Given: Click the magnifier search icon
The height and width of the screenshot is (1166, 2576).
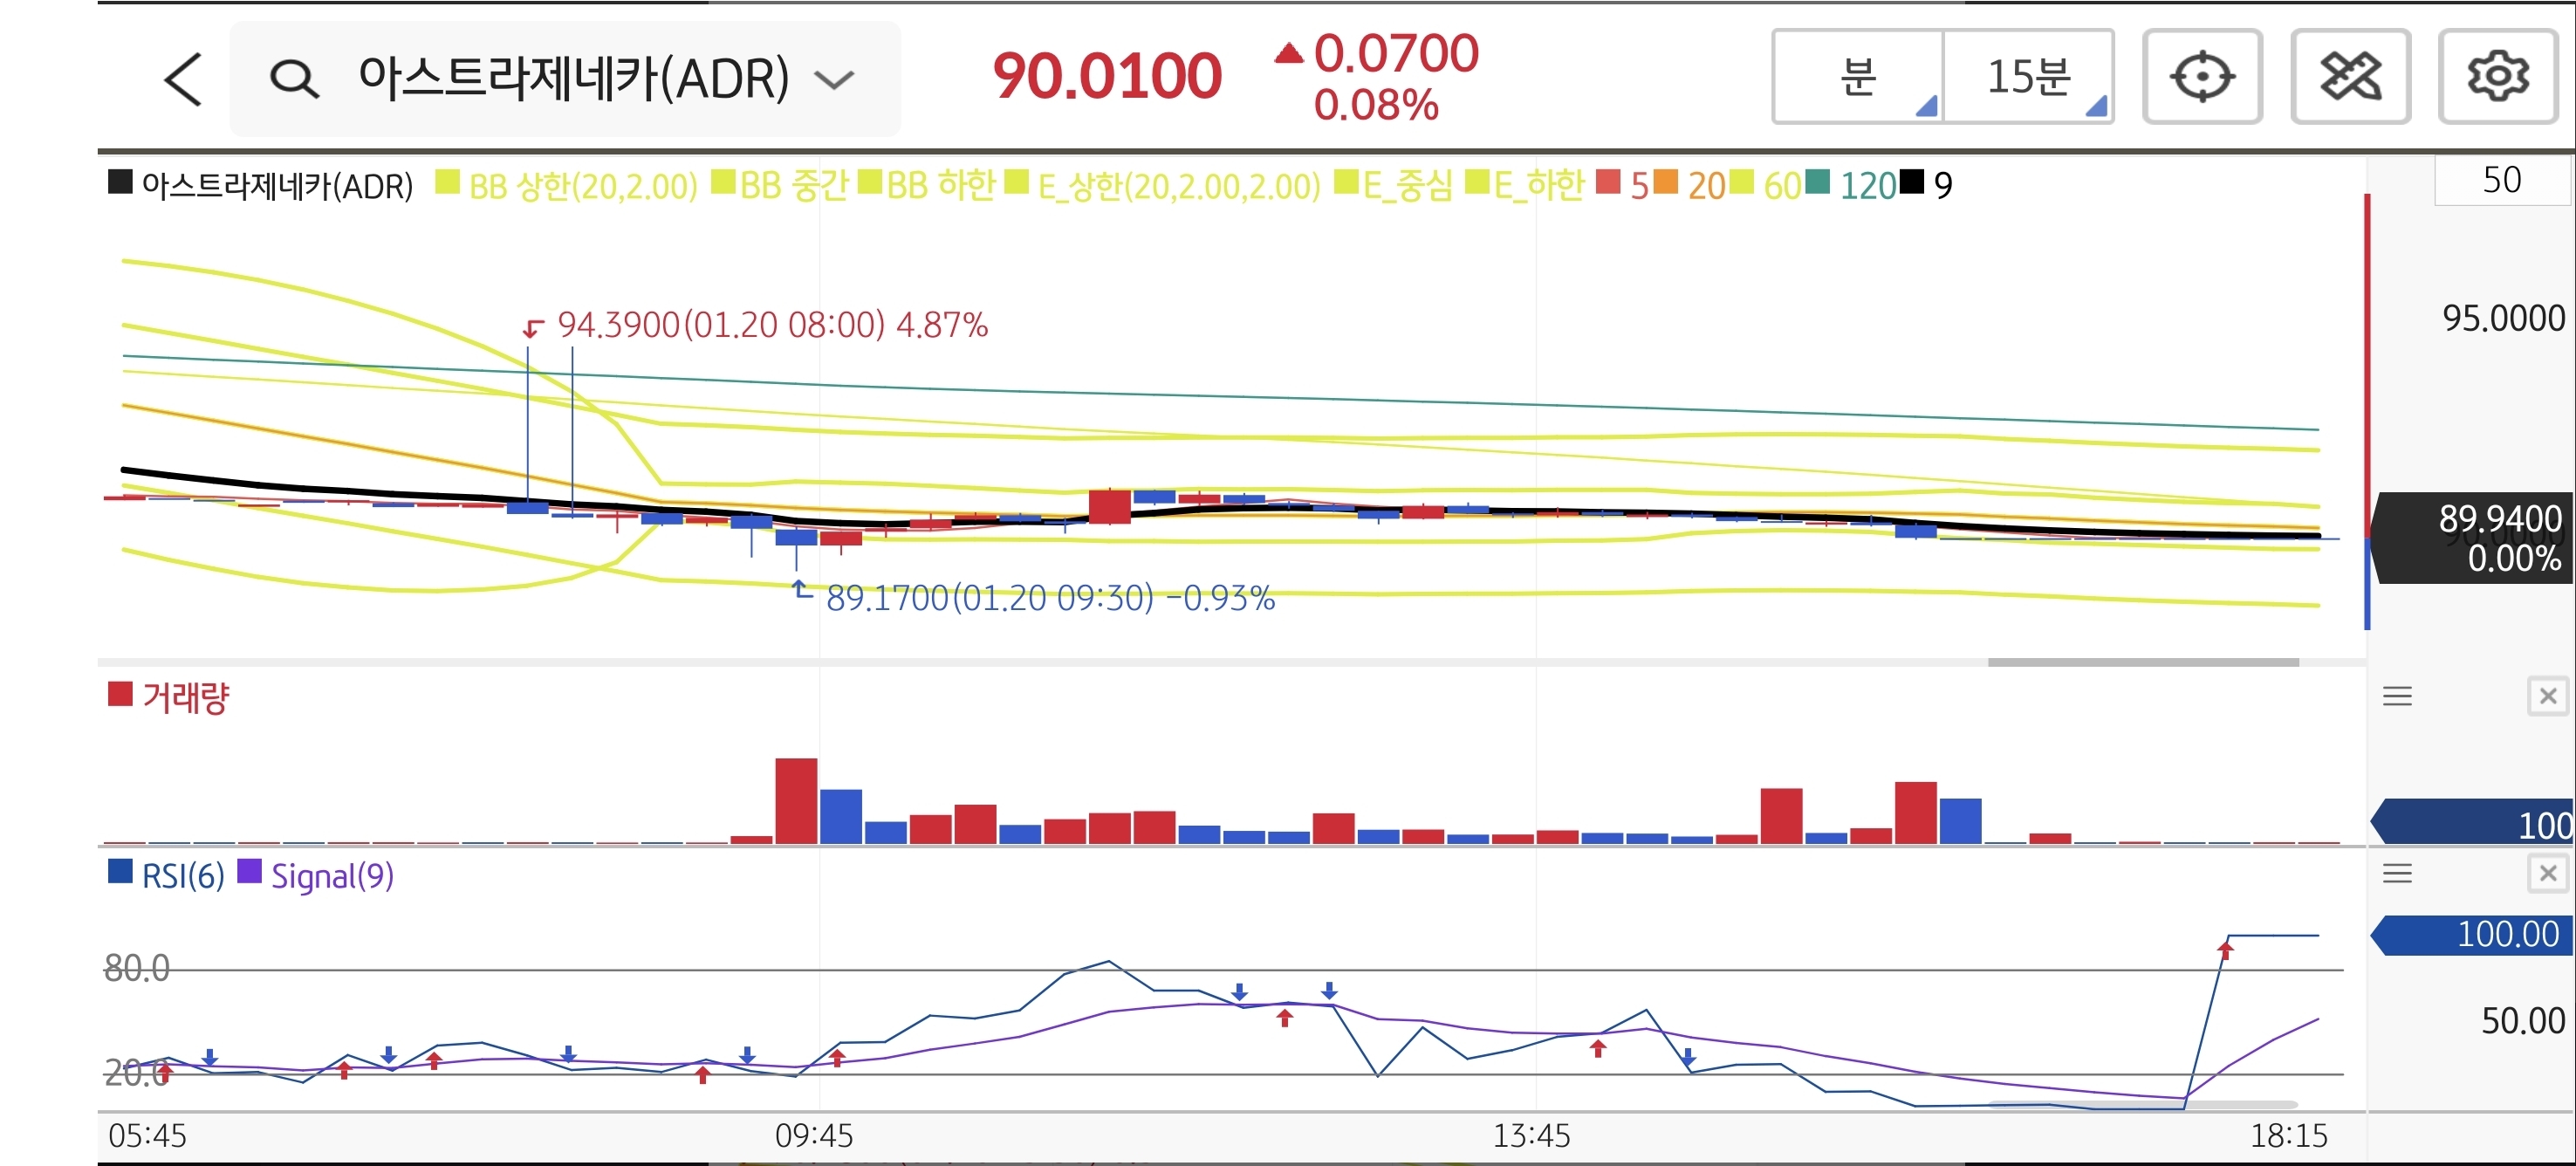Looking at the screenshot, I should click(x=294, y=79).
